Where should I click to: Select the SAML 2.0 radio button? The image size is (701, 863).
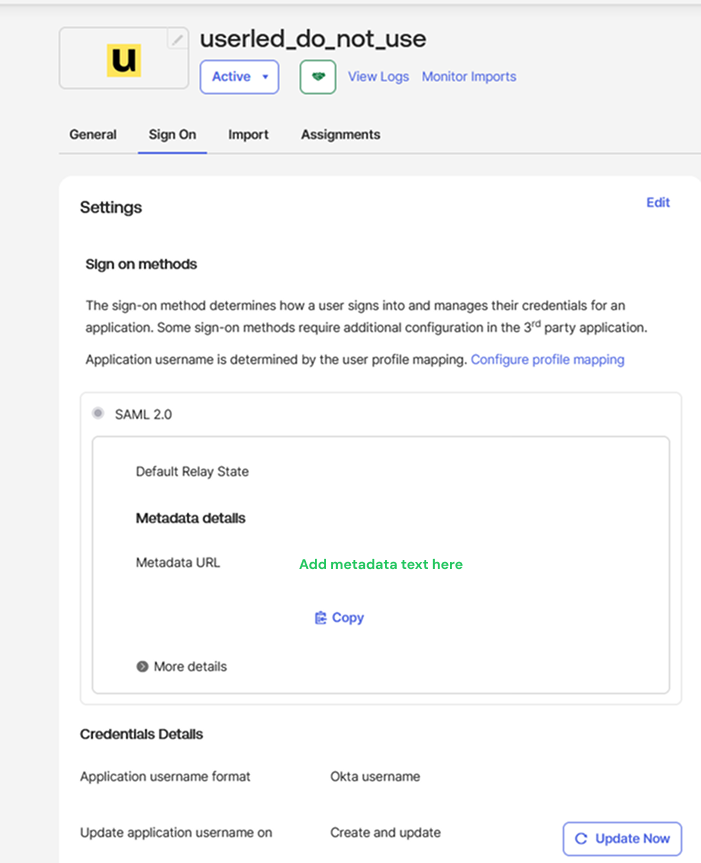[98, 413]
